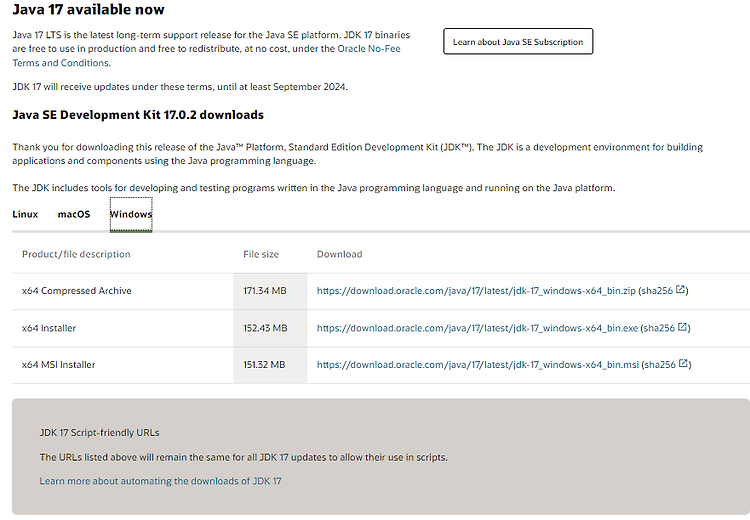This screenshot has height=520, width=750.
Task: Click the 152.43 MB file size
Action: 265,328
